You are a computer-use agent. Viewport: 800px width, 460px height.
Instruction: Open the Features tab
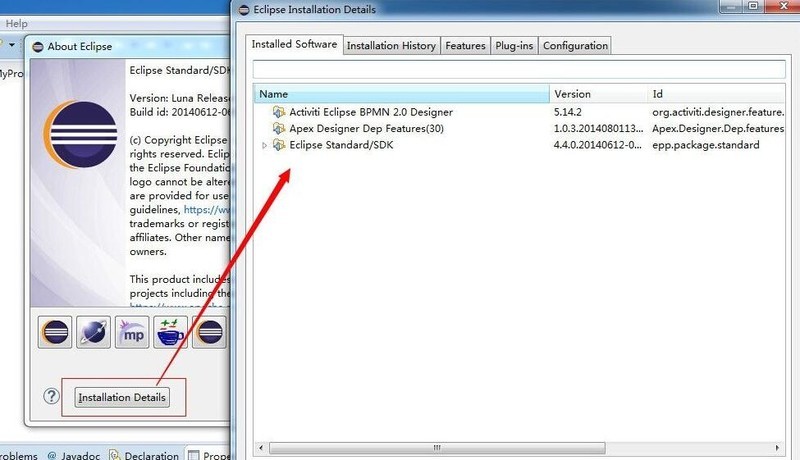tap(465, 45)
